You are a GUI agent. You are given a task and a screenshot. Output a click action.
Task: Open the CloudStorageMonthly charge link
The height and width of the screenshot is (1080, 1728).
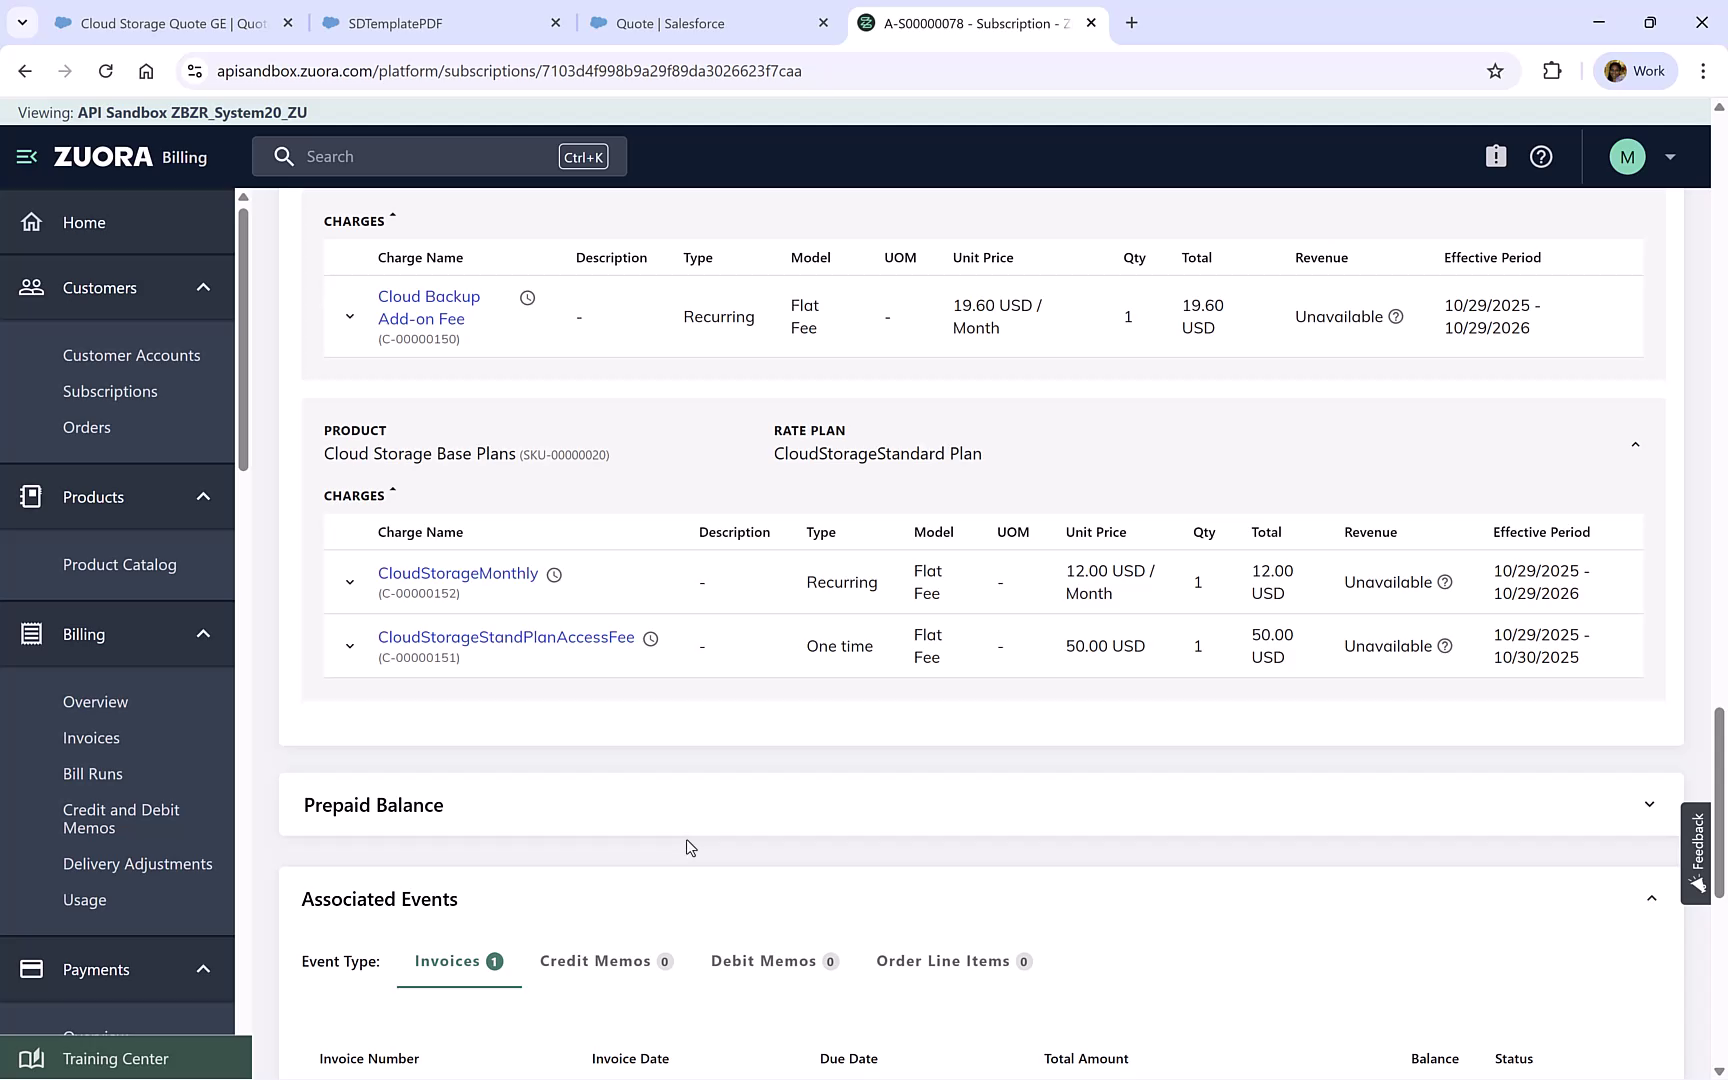point(457,573)
